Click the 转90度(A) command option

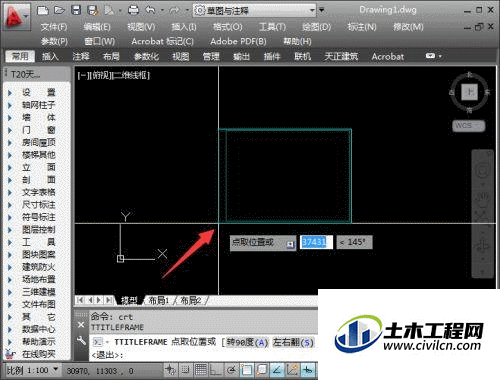coord(247,342)
